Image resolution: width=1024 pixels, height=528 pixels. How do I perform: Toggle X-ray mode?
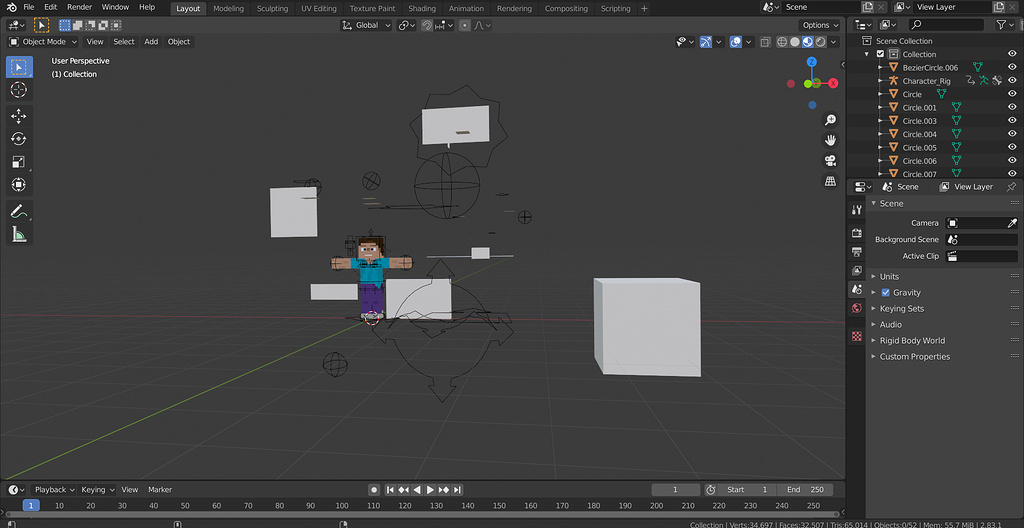tap(765, 42)
